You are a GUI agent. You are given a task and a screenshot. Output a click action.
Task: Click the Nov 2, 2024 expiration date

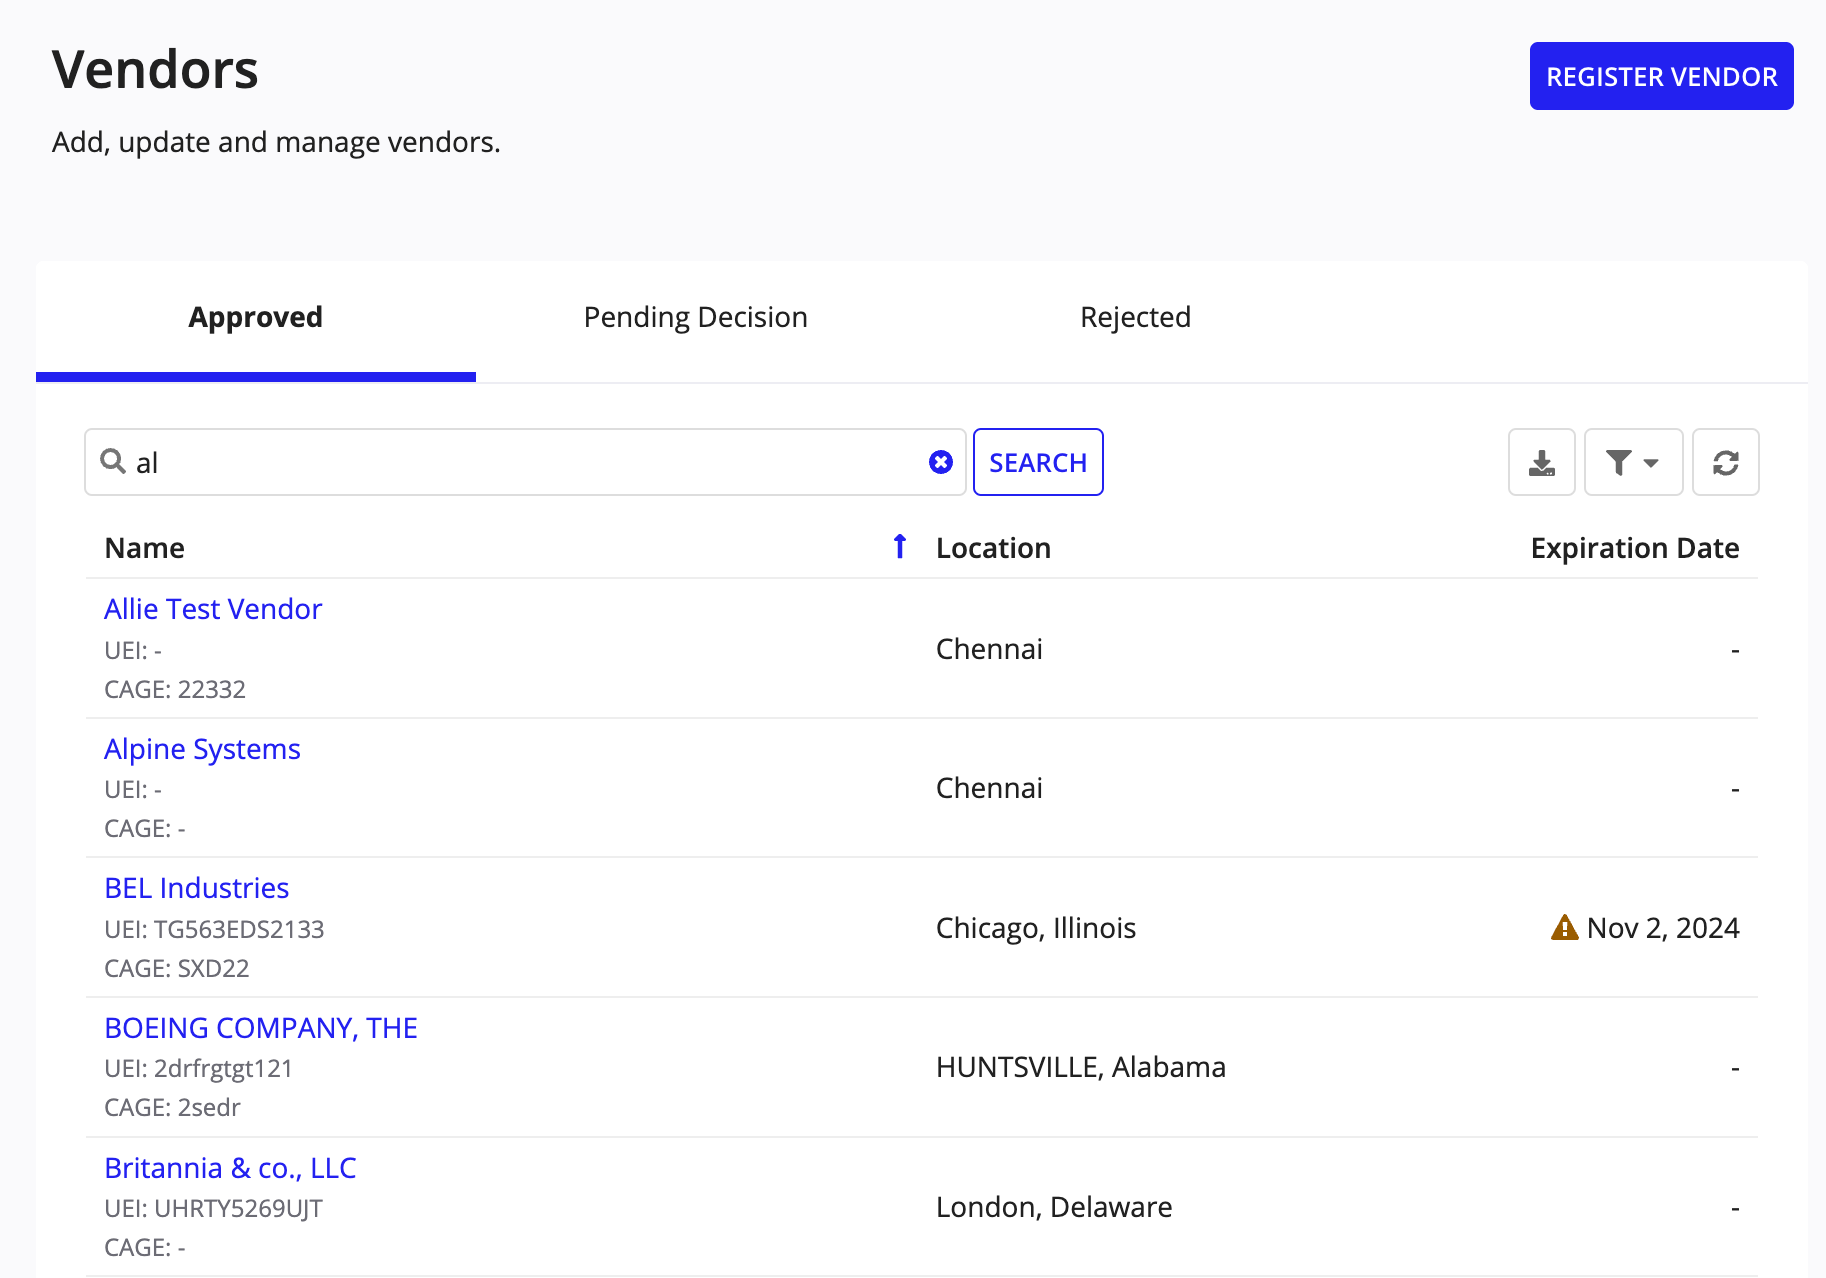click(x=1663, y=928)
